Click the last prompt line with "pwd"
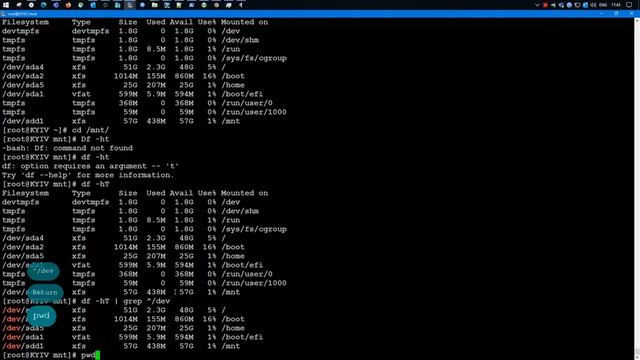 click(51, 355)
